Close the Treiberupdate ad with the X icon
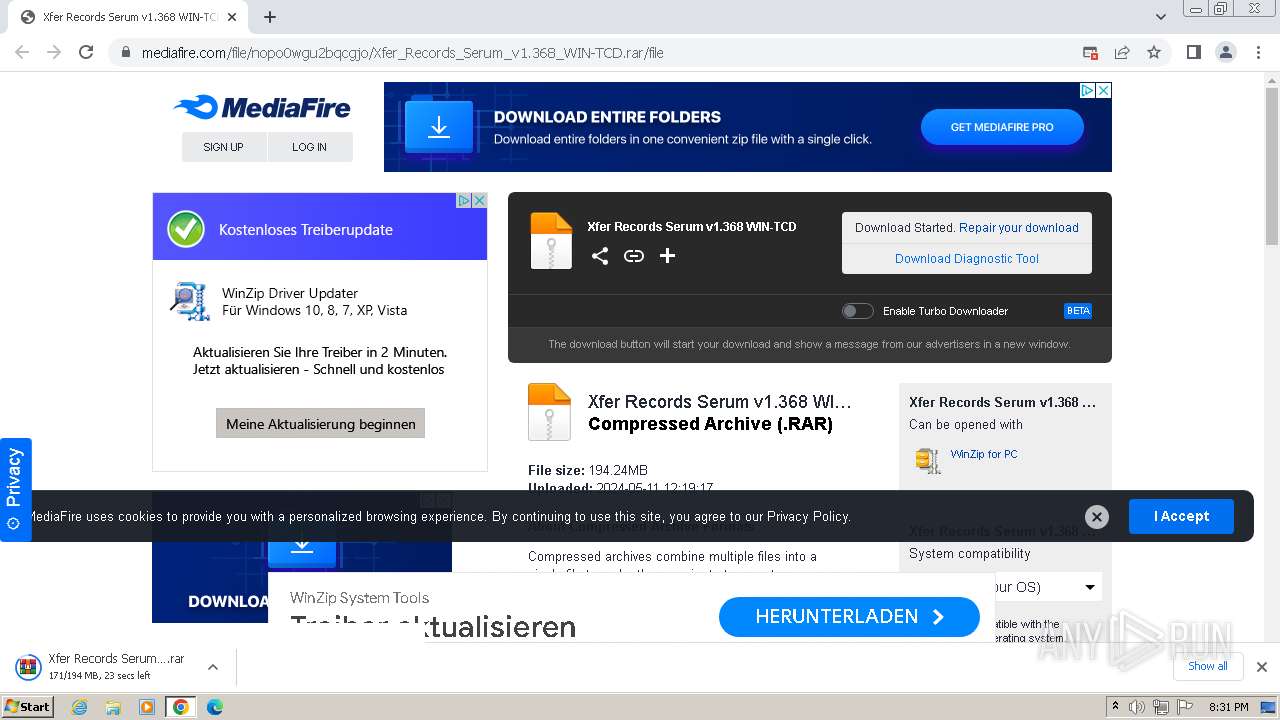The width and height of the screenshot is (1280, 720). (x=479, y=200)
